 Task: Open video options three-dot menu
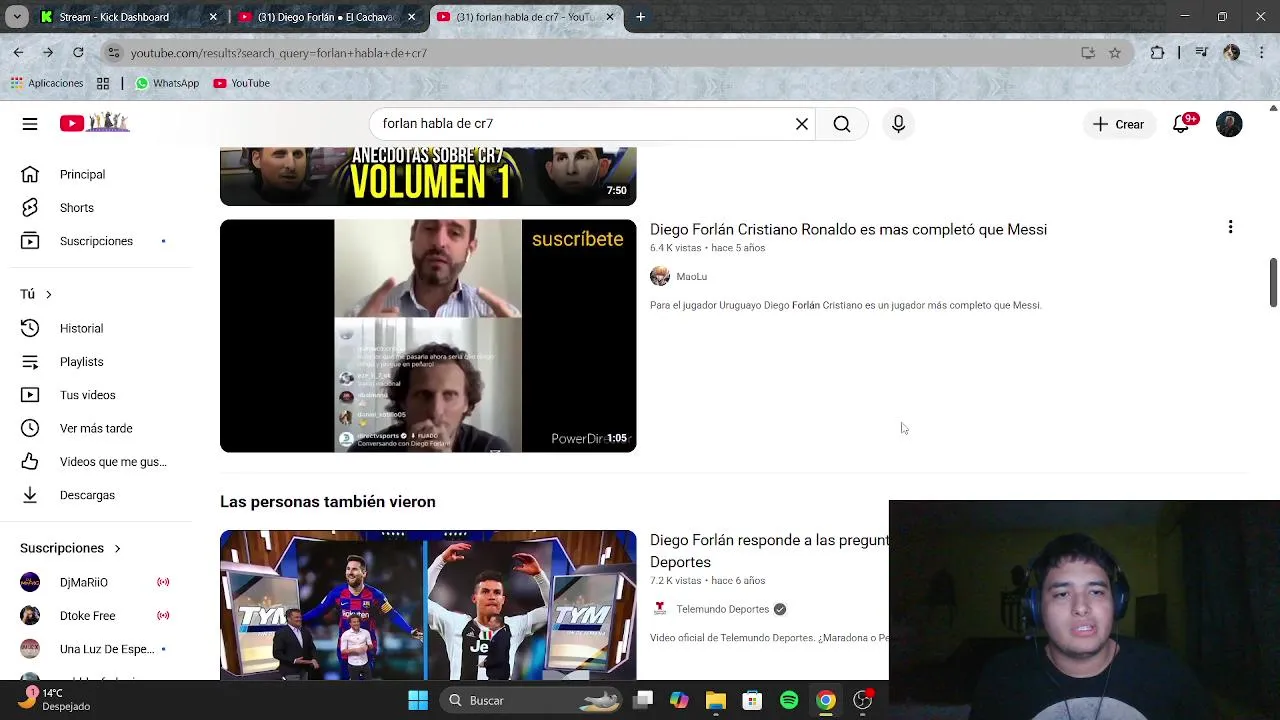(x=1230, y=228)
